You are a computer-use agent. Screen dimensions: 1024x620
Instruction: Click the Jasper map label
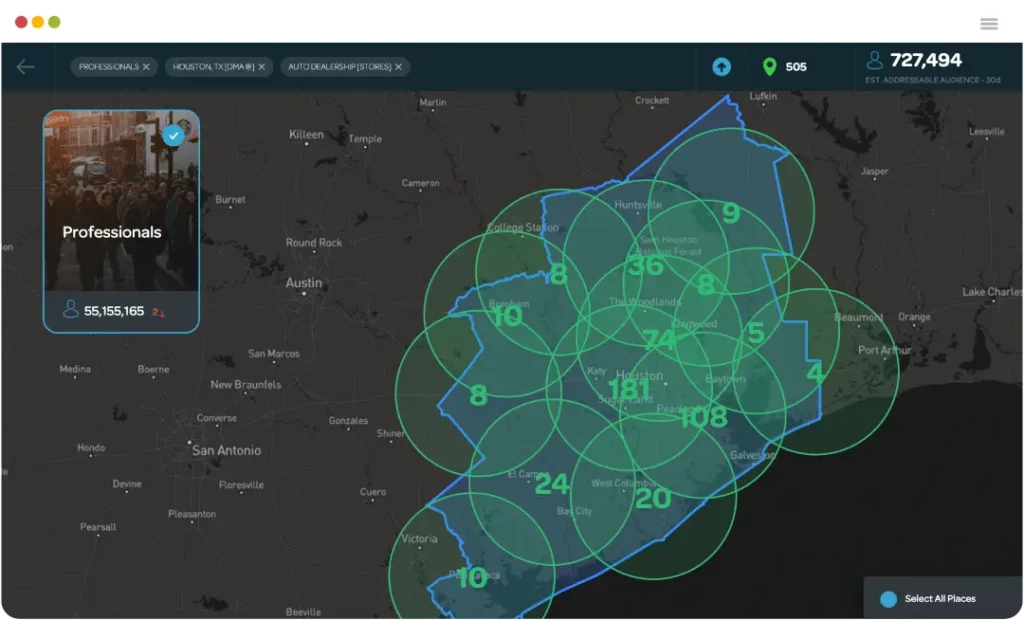click(874, 171)
